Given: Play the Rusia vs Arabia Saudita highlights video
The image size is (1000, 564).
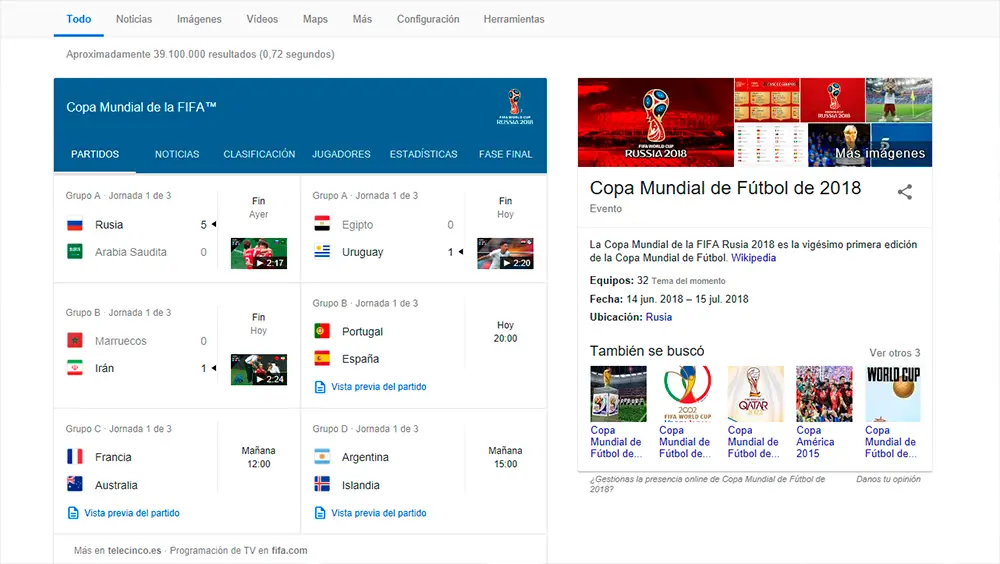Looking at the screenshot, I should click(x=258, y=253).
